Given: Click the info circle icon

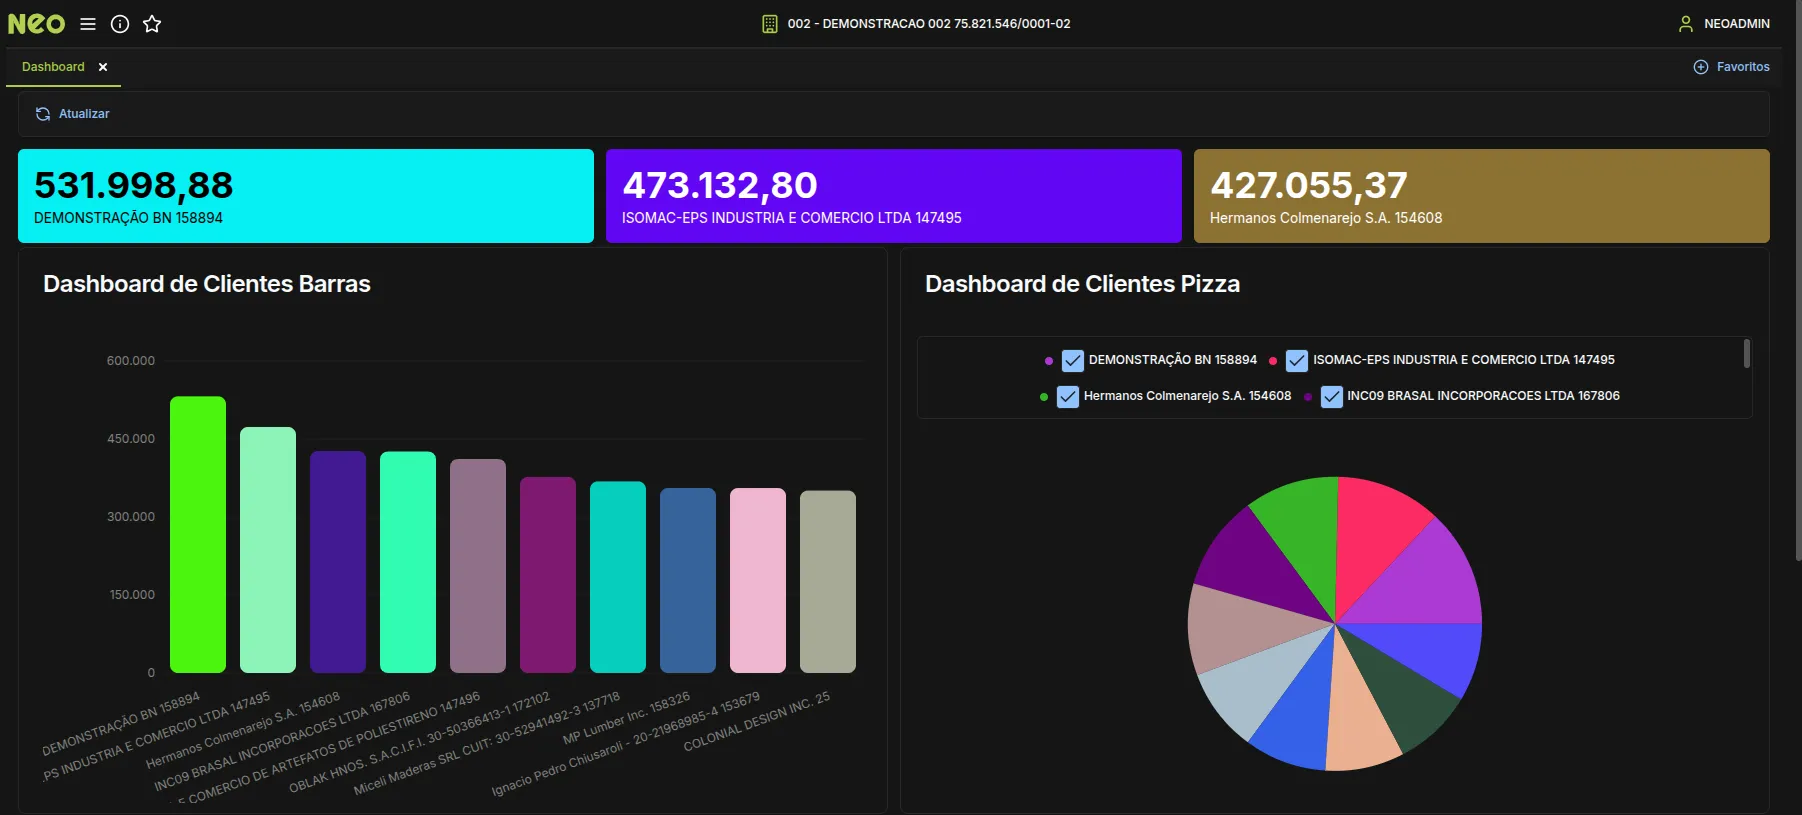Looking at the screenshot, I should coord(120,24).
